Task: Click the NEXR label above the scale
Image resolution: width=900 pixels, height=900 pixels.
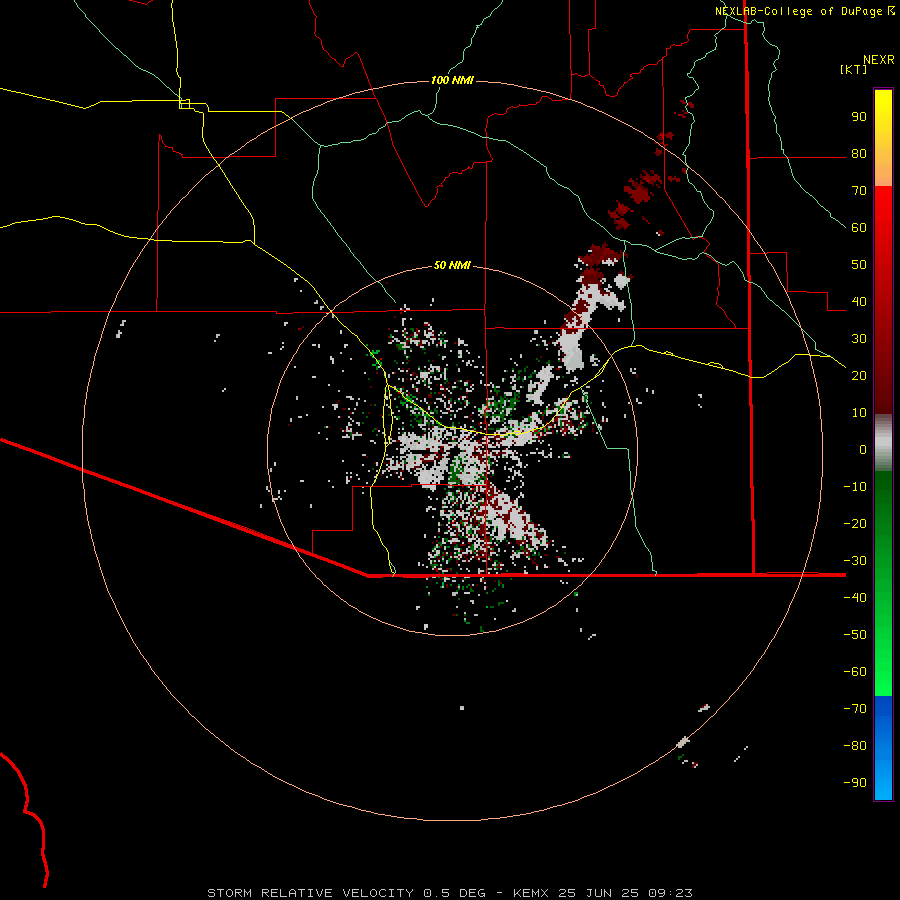Action: [878, 60]
